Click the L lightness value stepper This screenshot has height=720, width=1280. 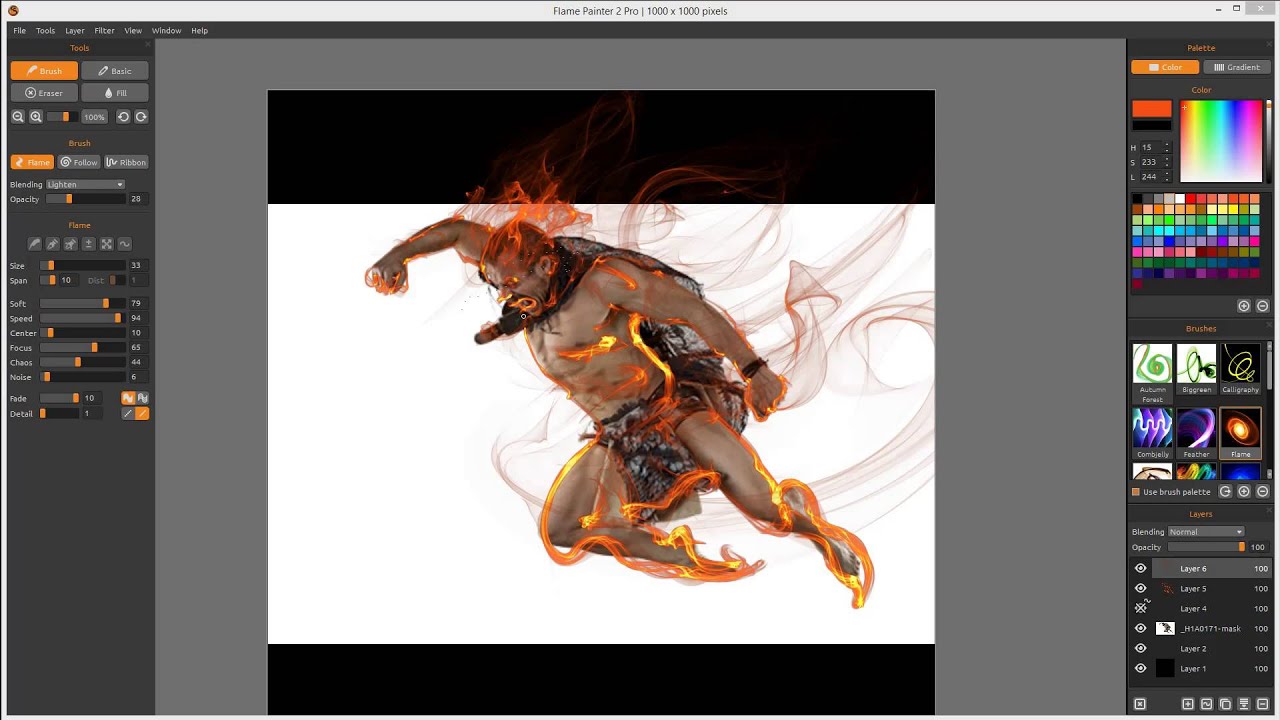click(x=1167, y=177)
